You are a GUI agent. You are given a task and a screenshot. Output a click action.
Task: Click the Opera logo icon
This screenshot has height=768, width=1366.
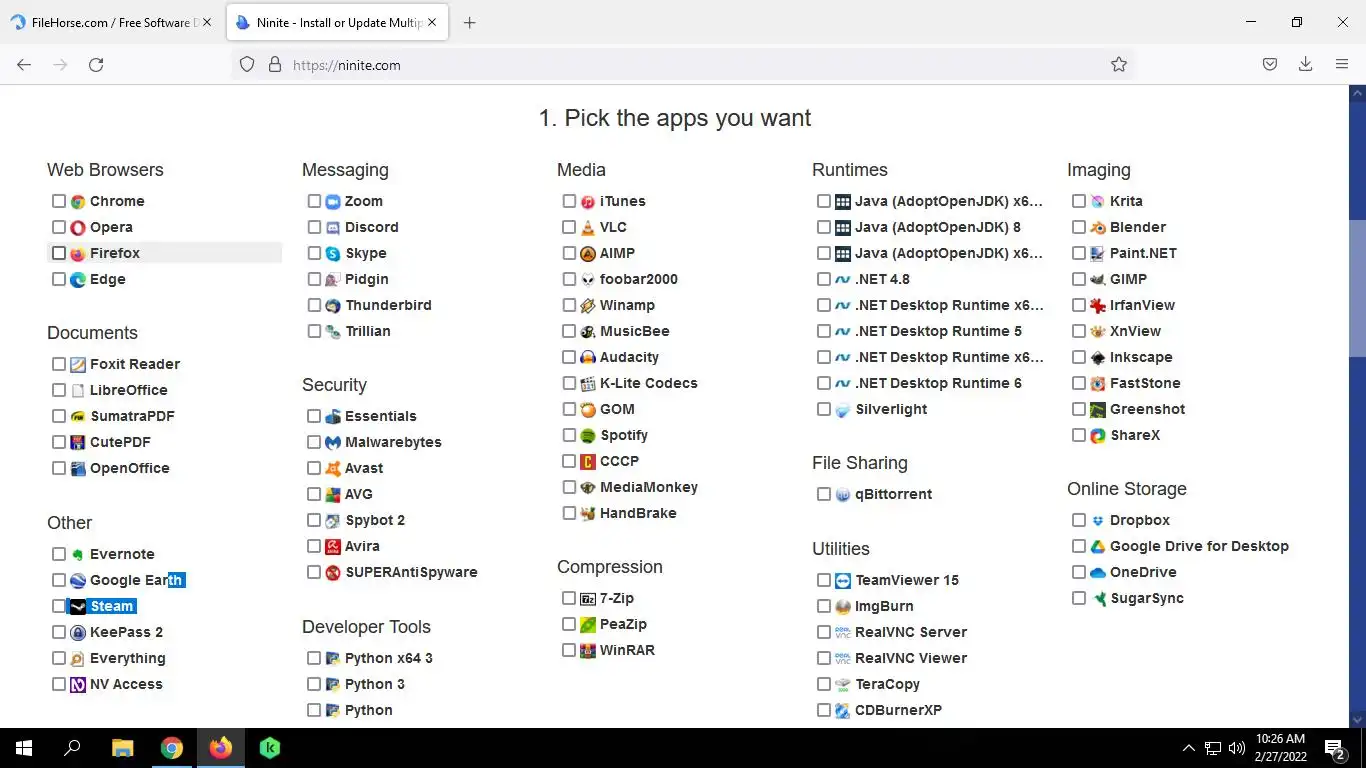click(x=78, y=227)
